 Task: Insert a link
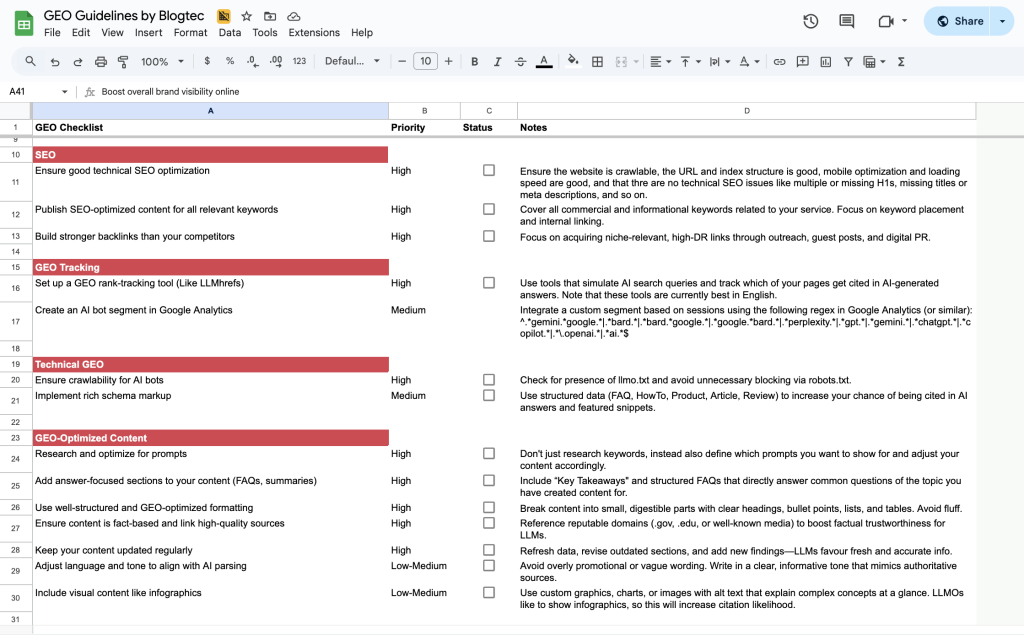point(779,61)
